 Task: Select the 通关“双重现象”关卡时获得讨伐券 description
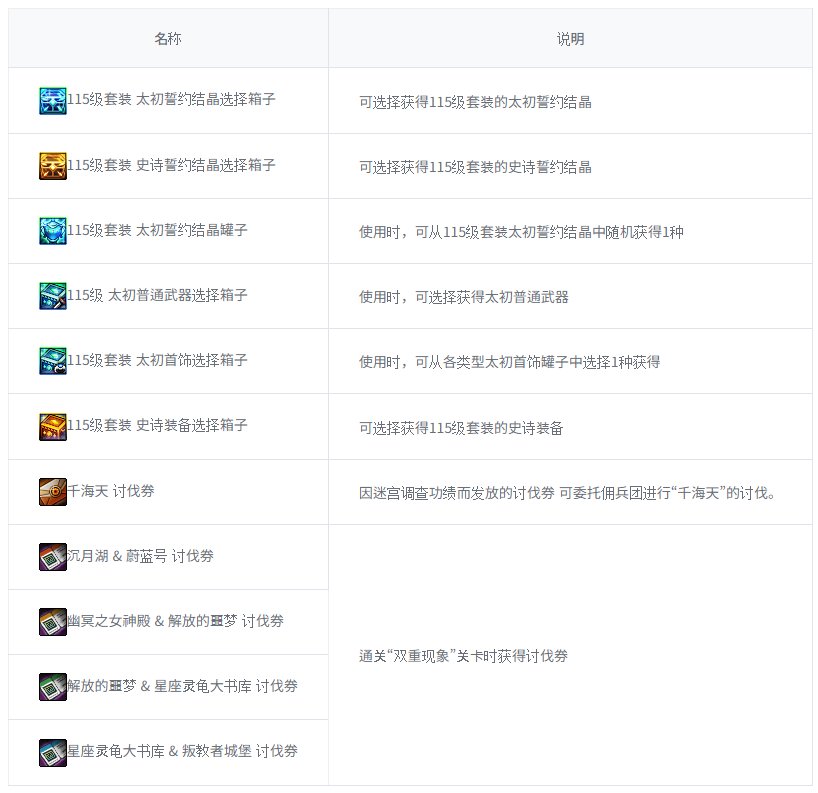pos(463,657)
